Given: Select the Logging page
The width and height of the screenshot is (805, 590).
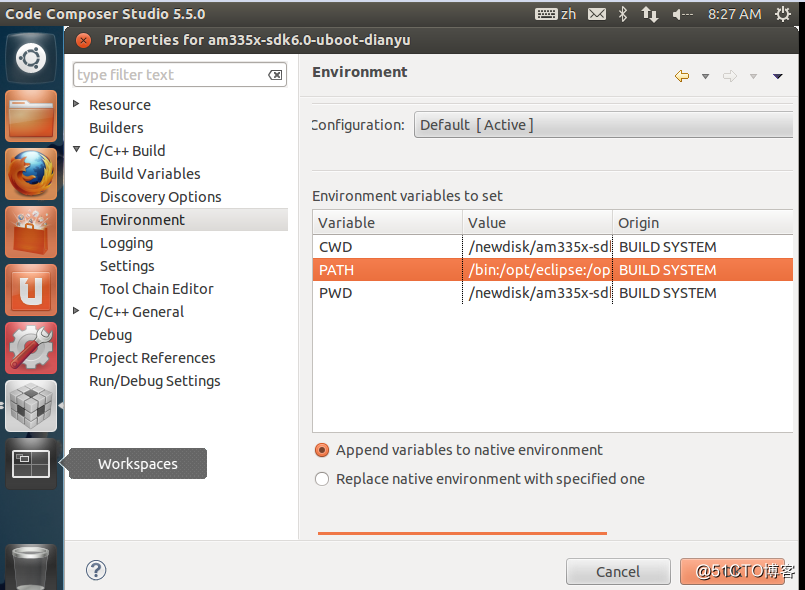Looking at the screenshot, I should tap(126, 243).
